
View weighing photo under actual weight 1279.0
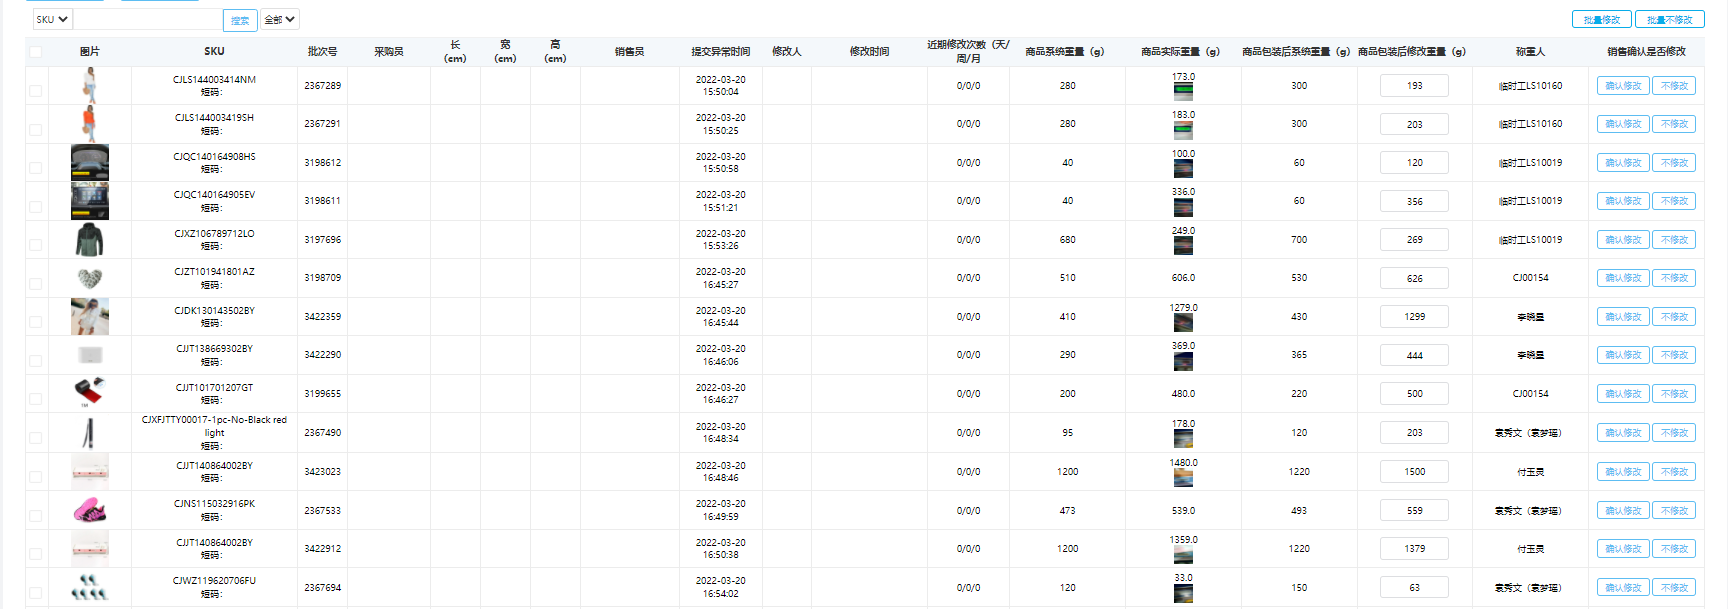pos(1183,324)
